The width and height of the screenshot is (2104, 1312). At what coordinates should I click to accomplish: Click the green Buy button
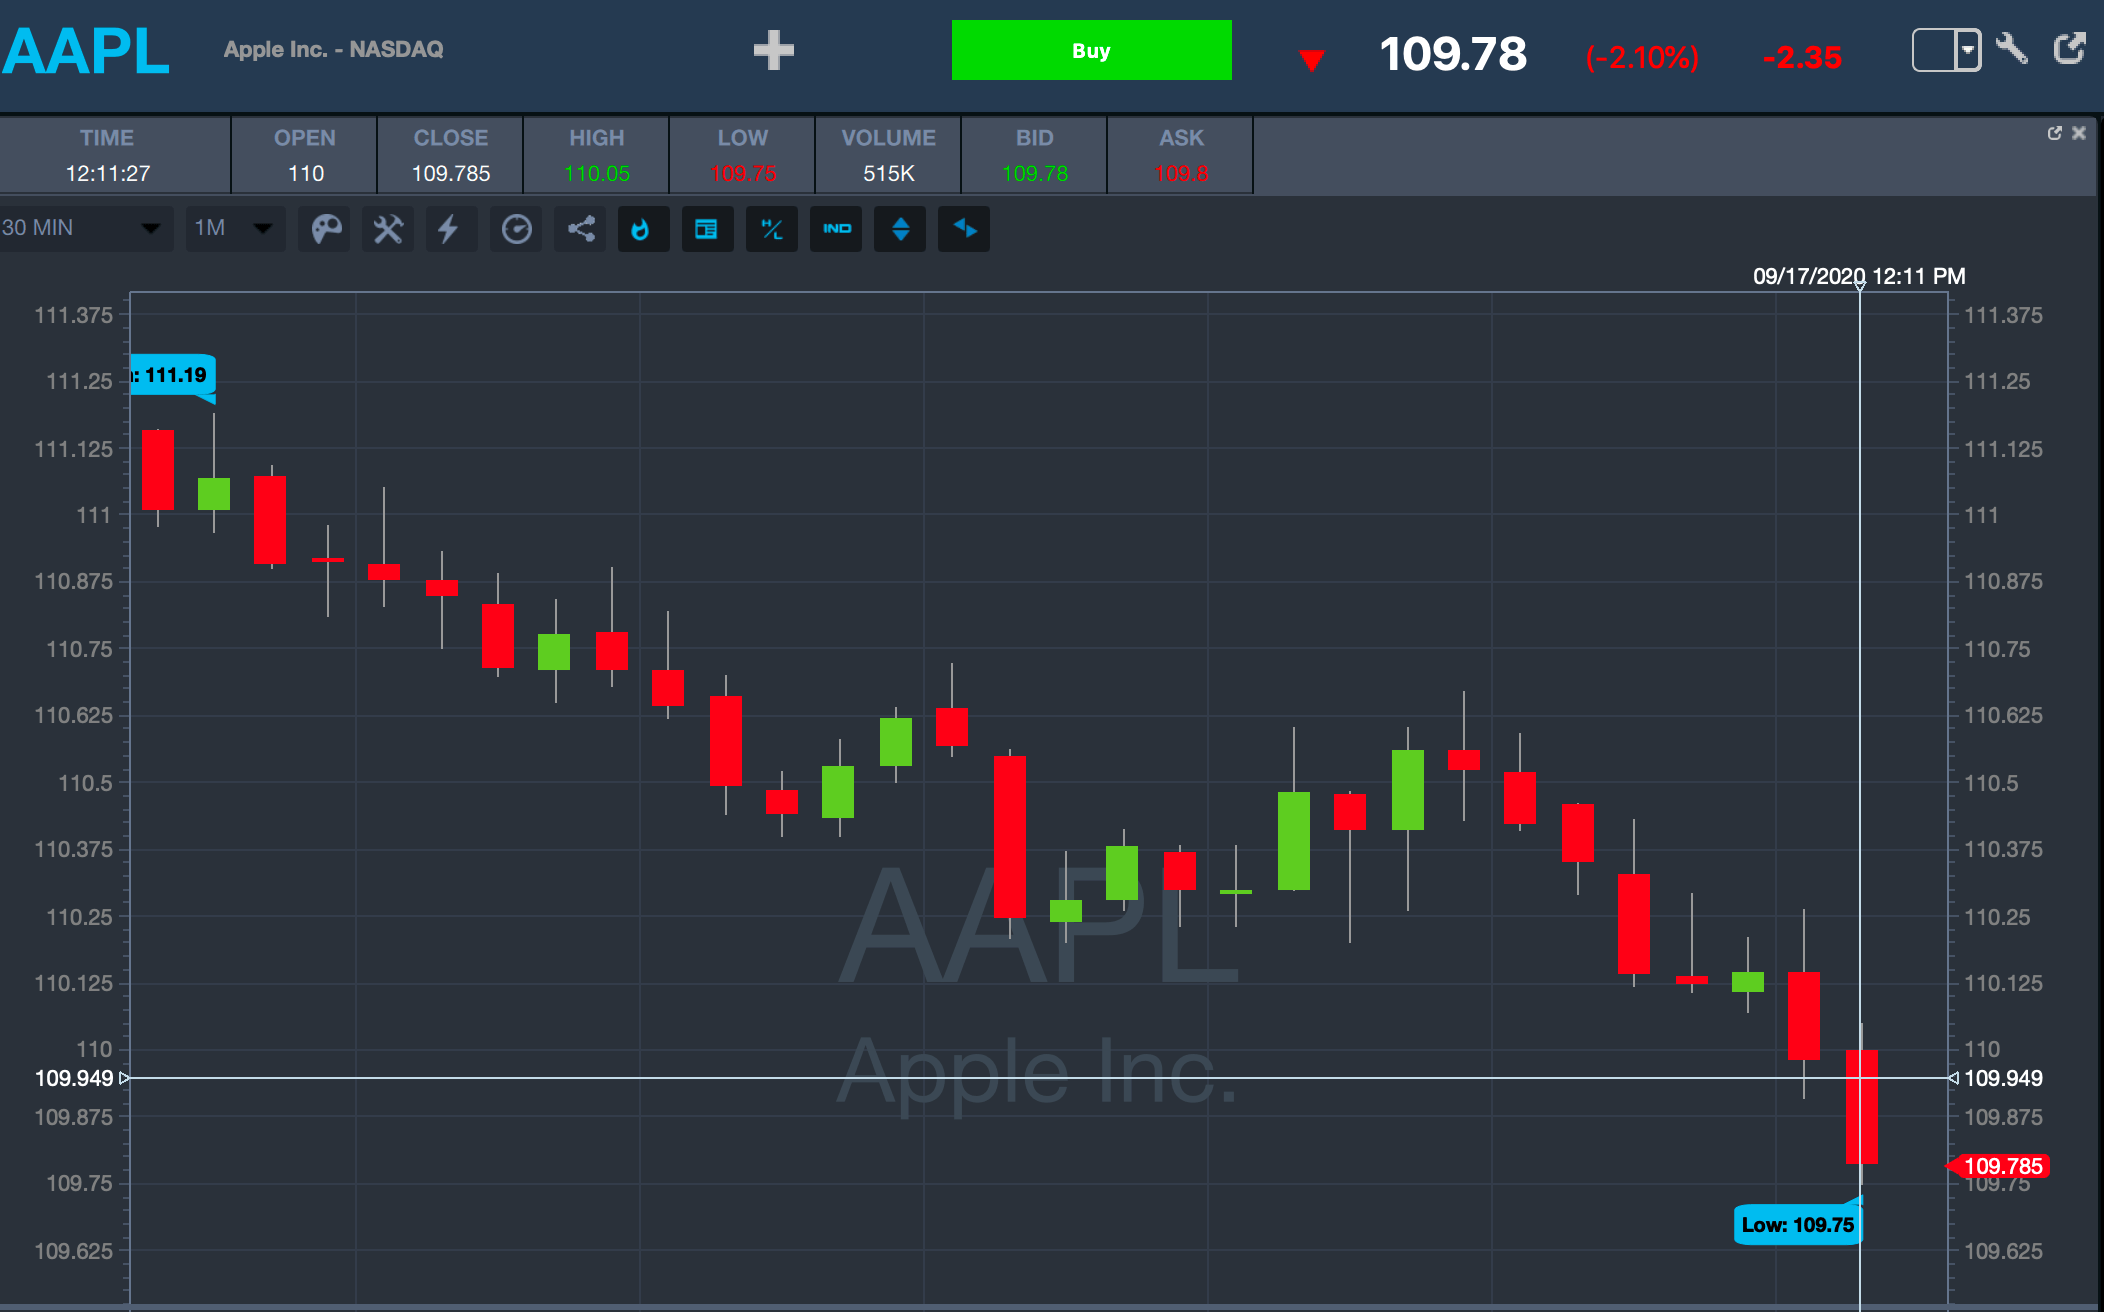(1091, 50)
